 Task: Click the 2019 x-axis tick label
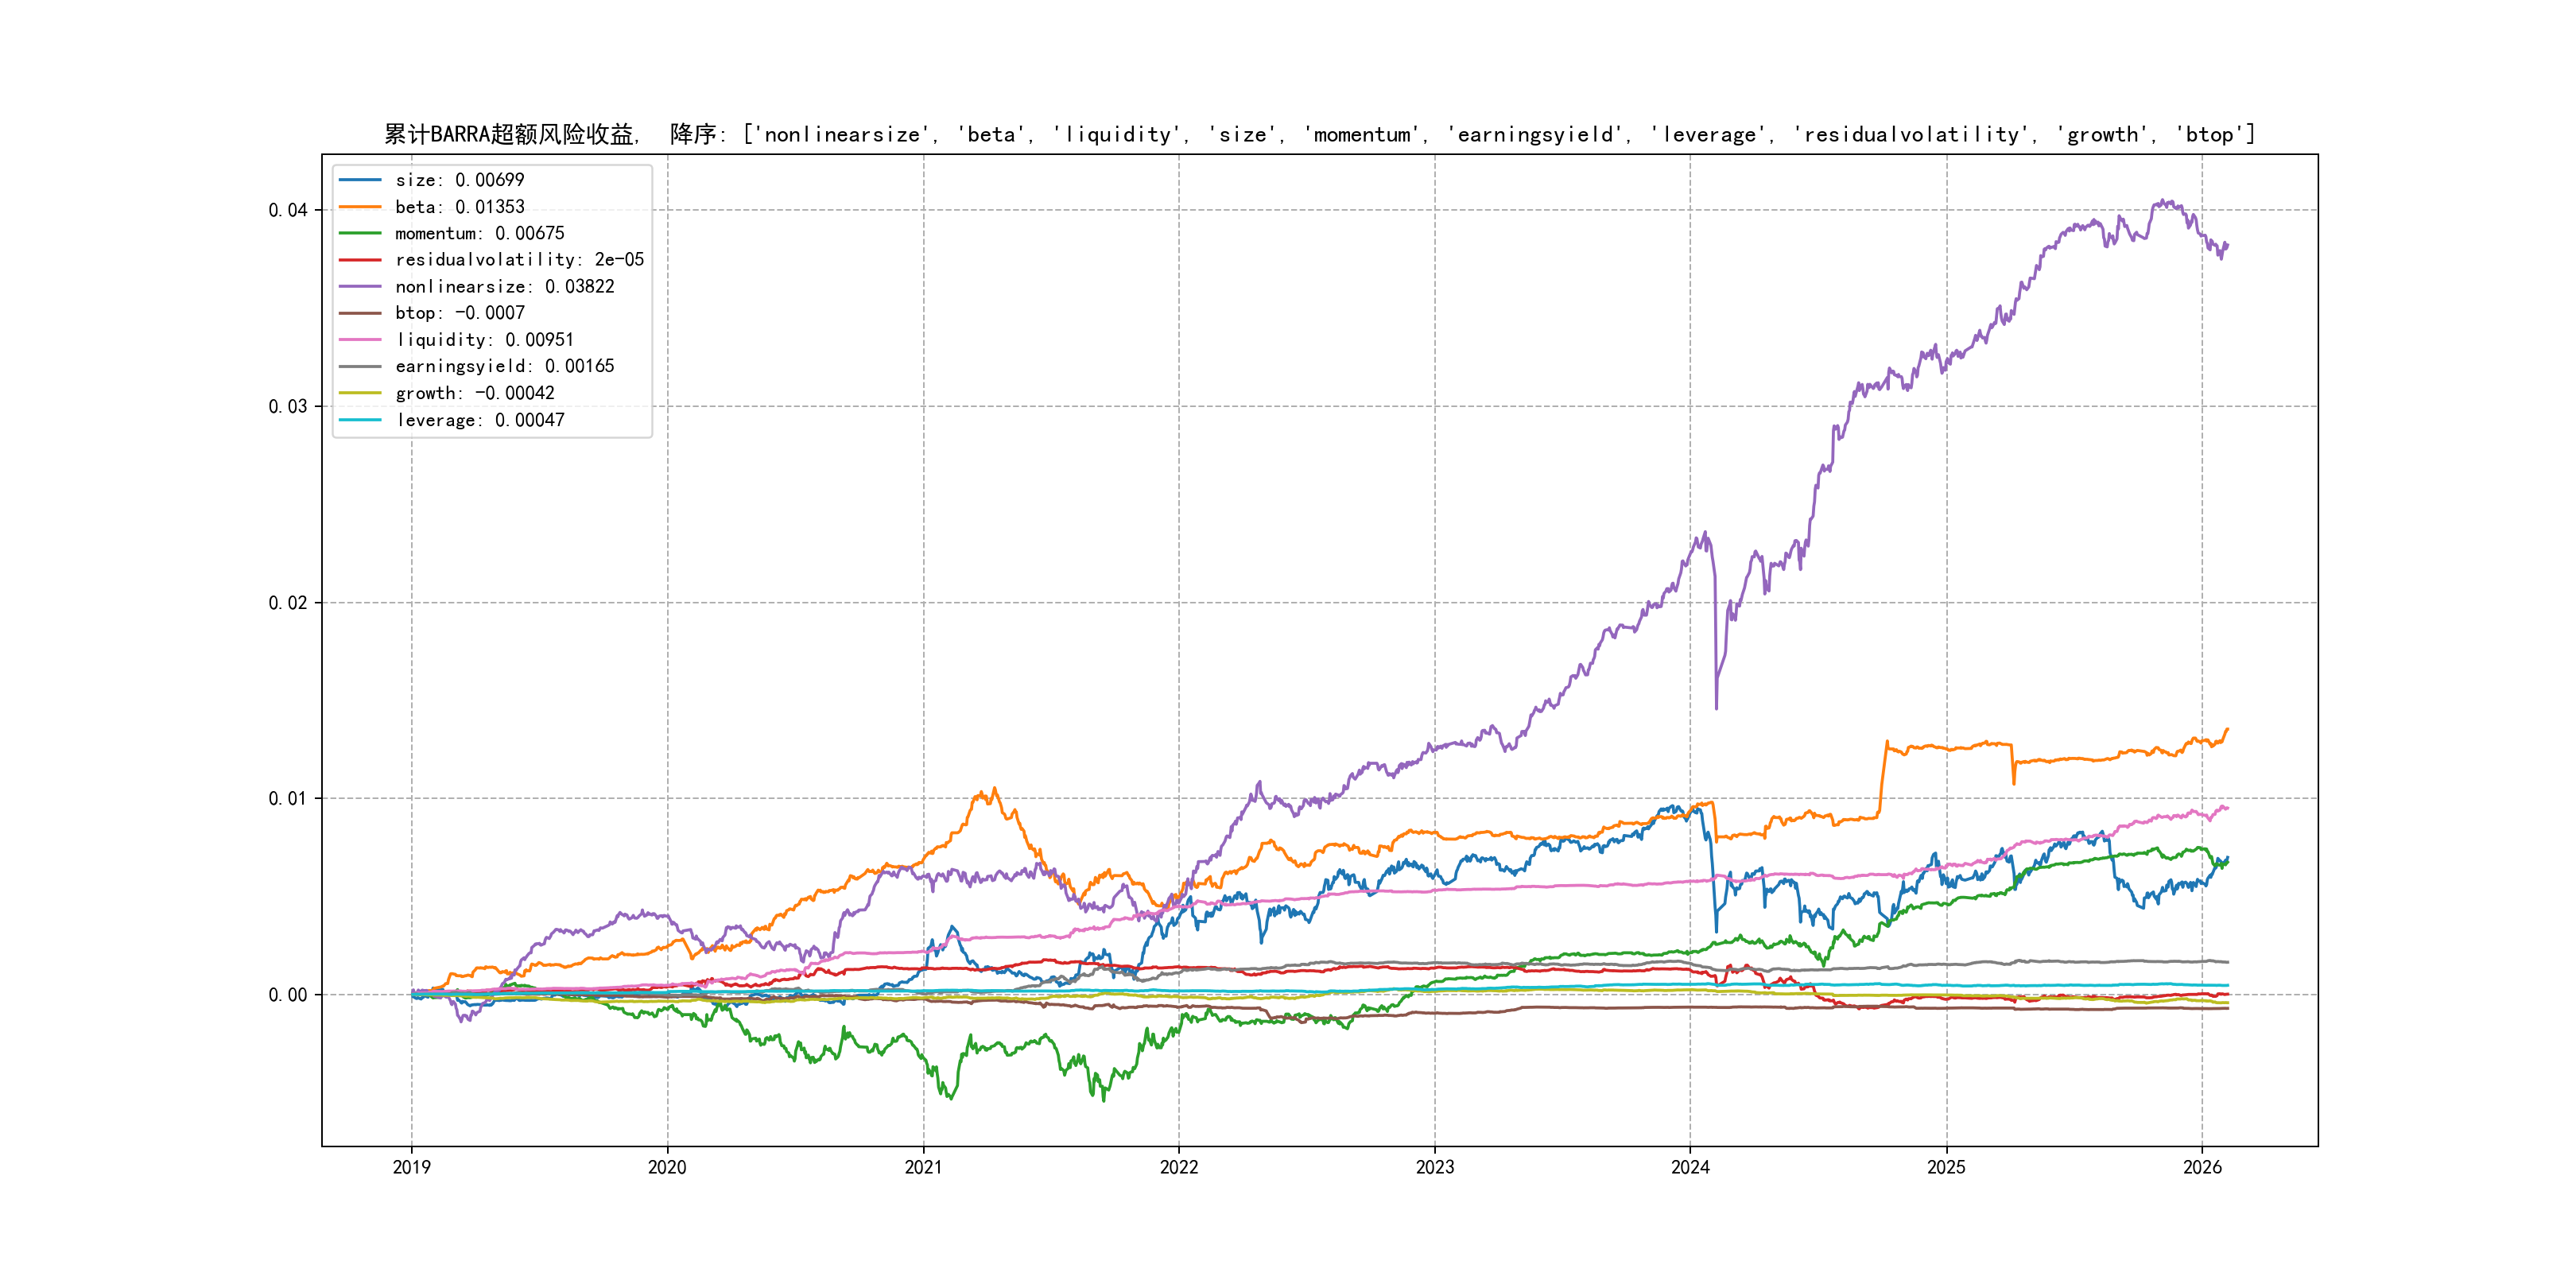(411, 1167)
